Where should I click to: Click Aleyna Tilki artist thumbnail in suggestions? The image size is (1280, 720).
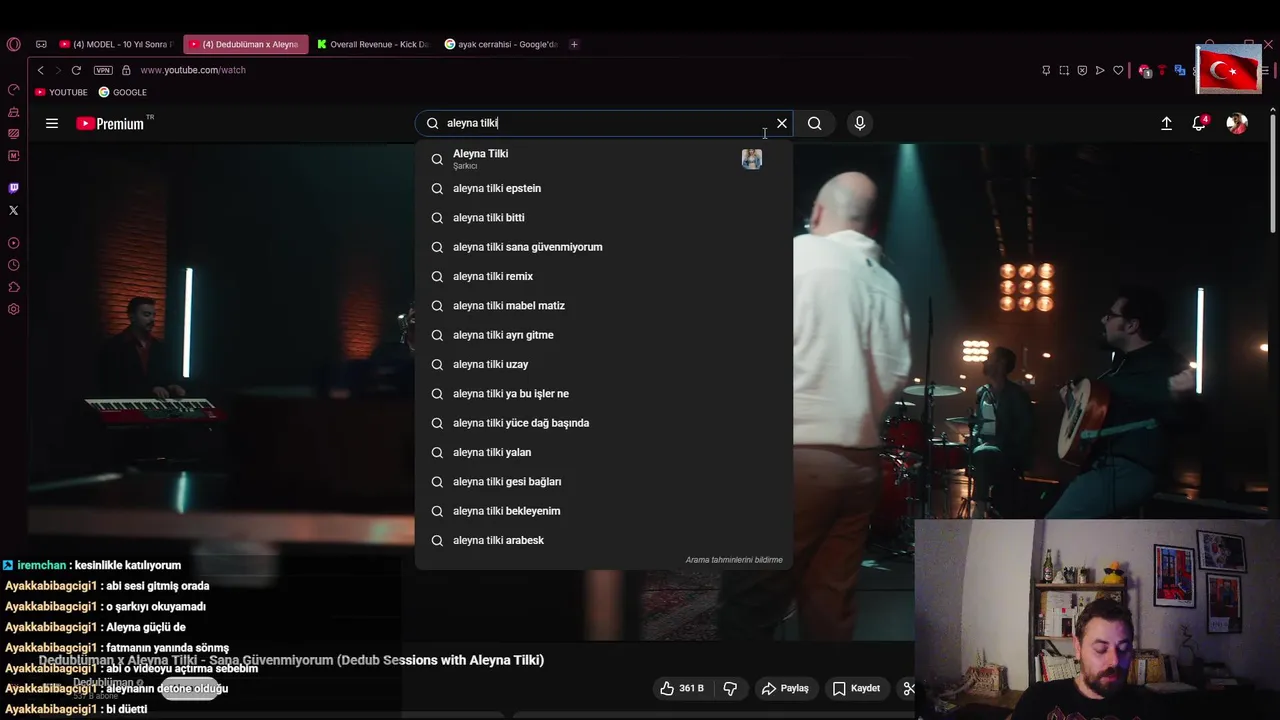pyautogui.click(x=752, y=159)
